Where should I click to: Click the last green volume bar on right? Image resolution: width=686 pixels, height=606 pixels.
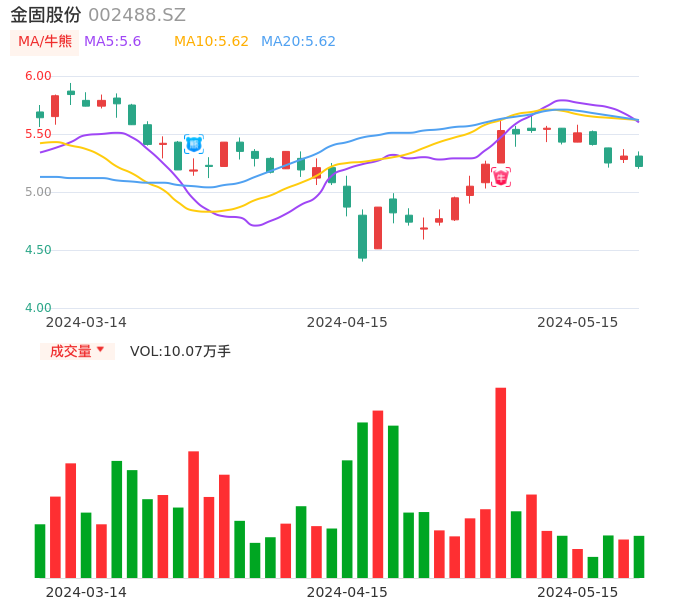pos(639,556)
